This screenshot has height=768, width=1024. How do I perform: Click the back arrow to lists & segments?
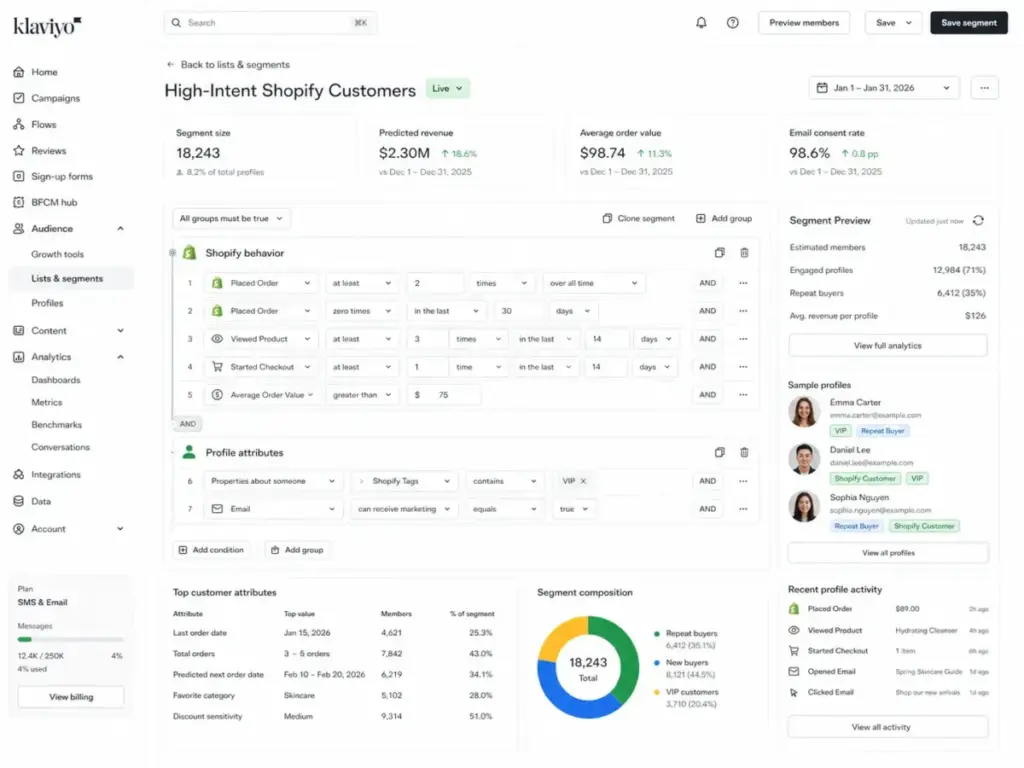click(170, 65)
